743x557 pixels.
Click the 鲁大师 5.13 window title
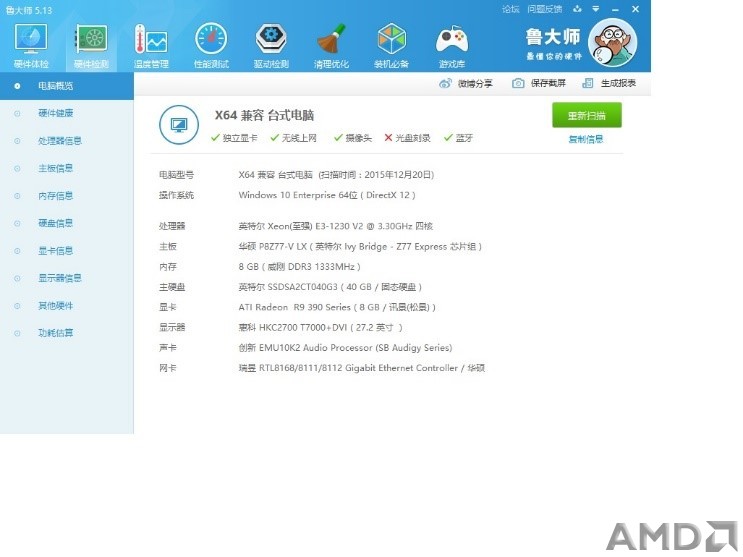29,10
